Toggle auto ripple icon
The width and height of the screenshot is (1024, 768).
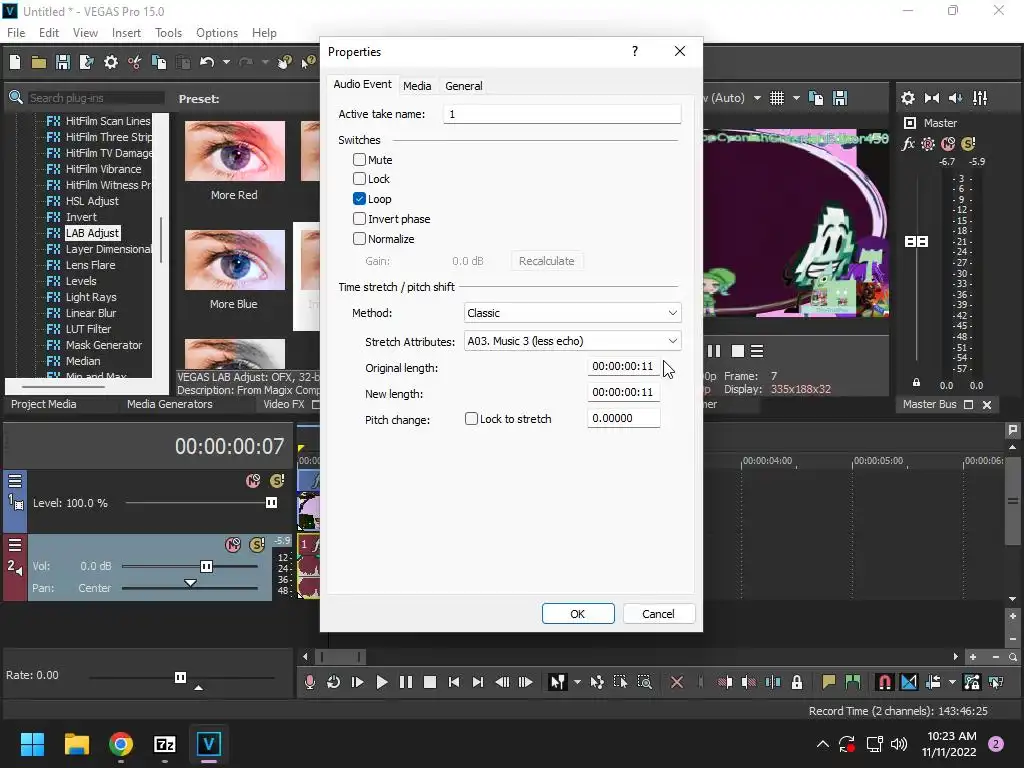click(x=933, y=682)
